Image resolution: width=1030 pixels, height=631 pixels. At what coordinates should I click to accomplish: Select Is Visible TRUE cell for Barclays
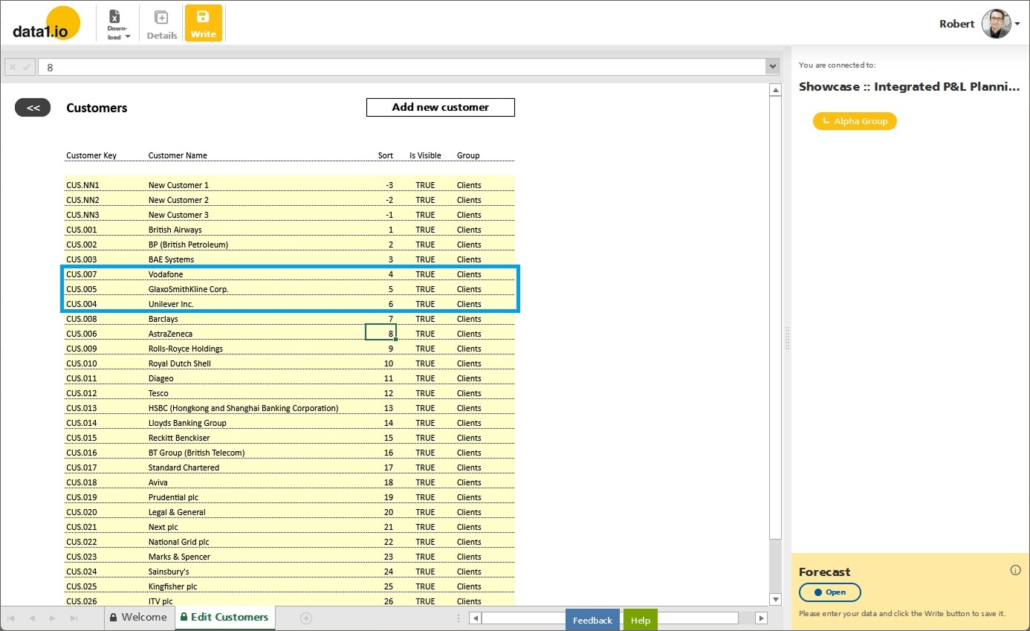click(x=426, y=319)
